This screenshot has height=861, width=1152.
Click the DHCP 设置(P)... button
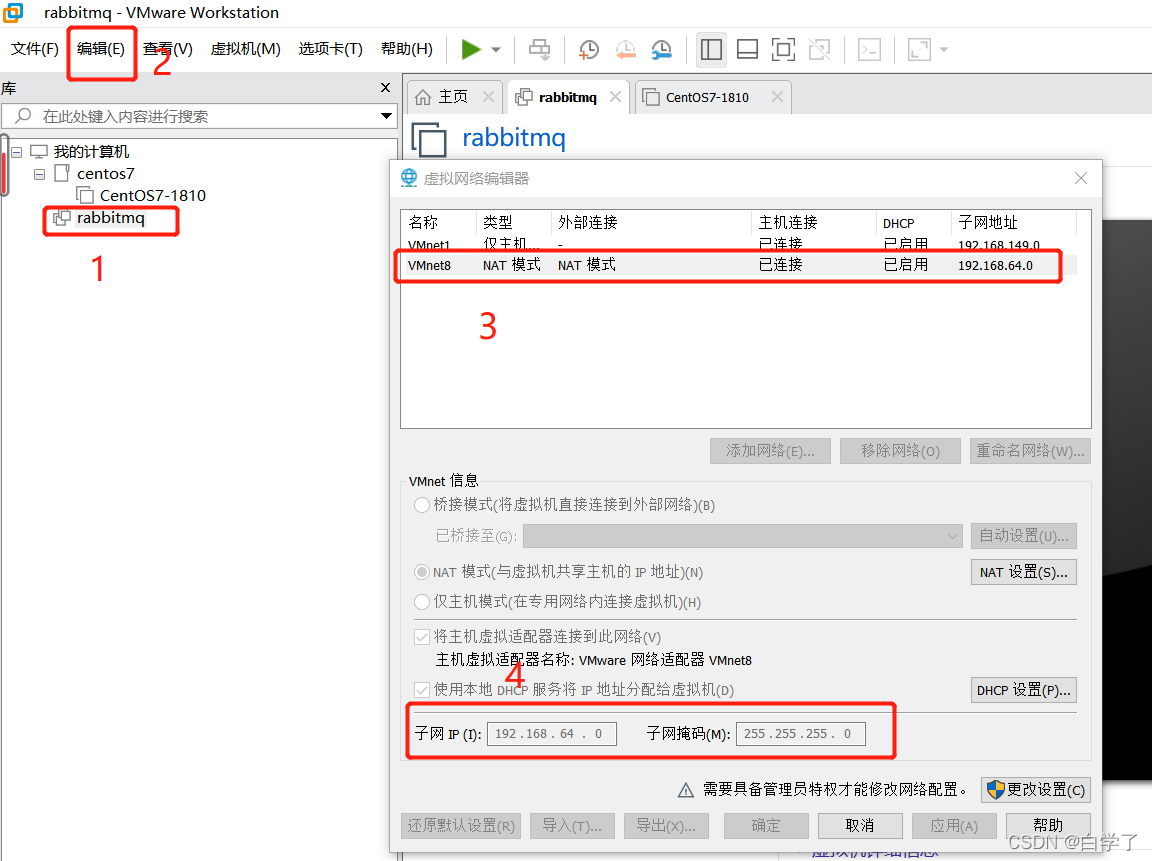pos(1023,690)
